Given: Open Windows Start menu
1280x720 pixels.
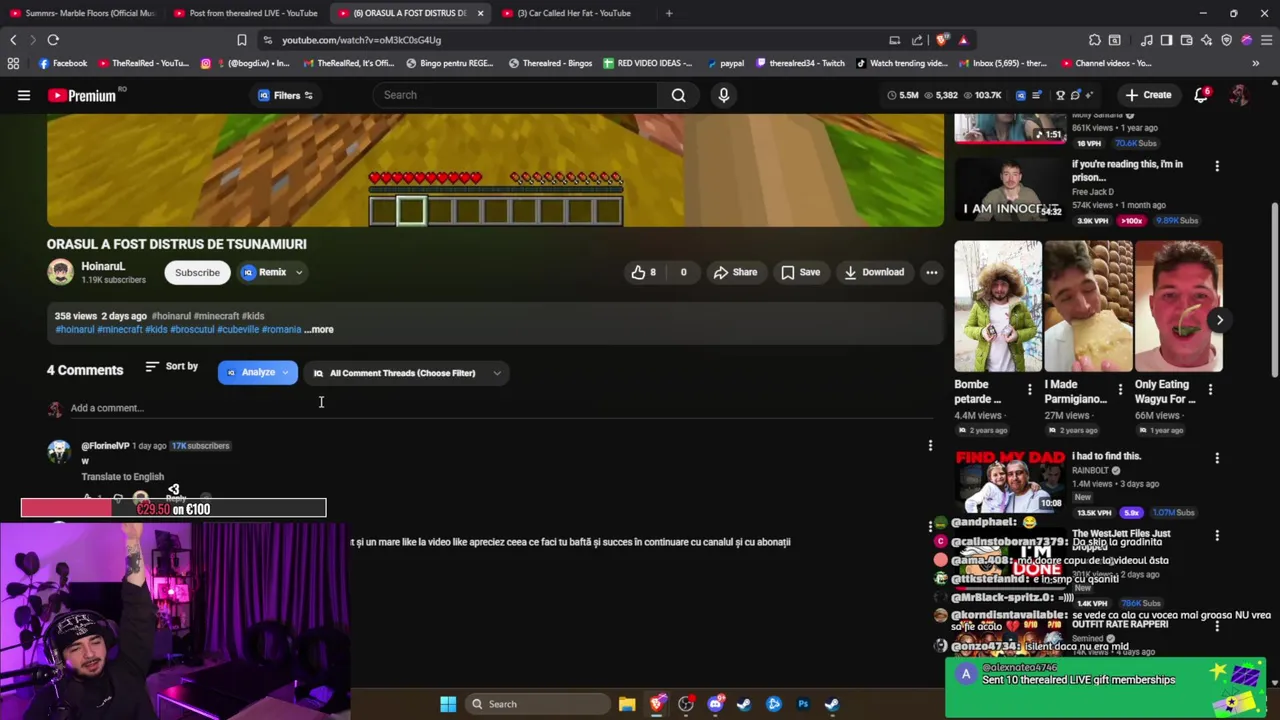Looking at the screenshot, I should [x=448, y=704].
